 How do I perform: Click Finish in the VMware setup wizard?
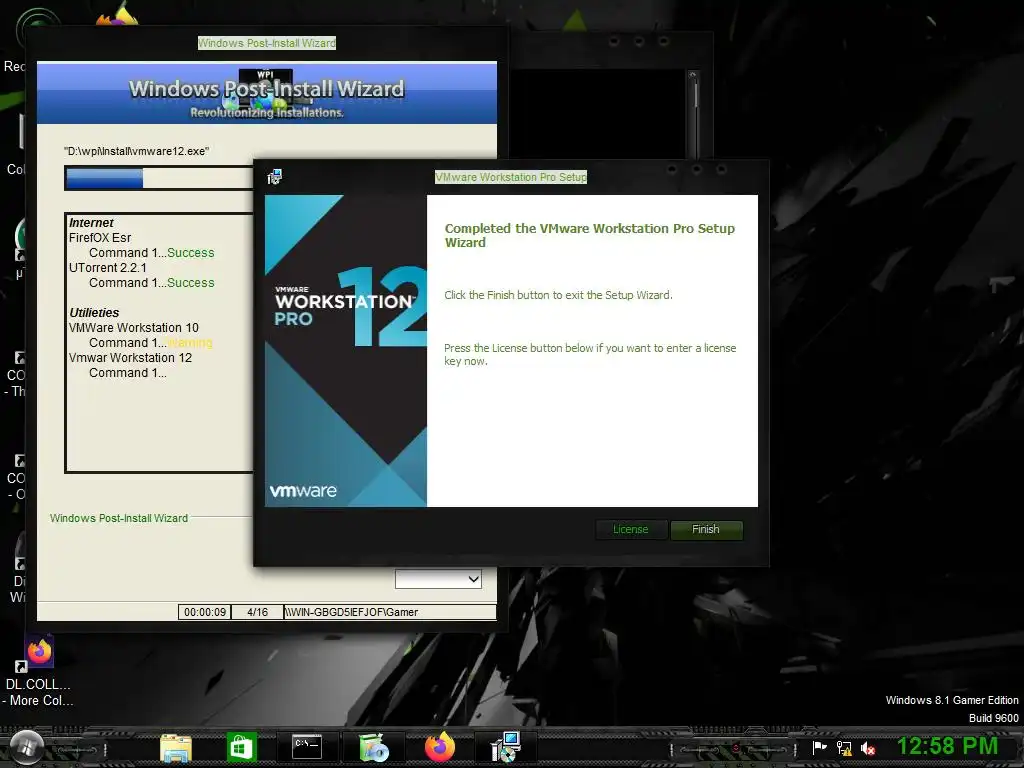[706, 530]
